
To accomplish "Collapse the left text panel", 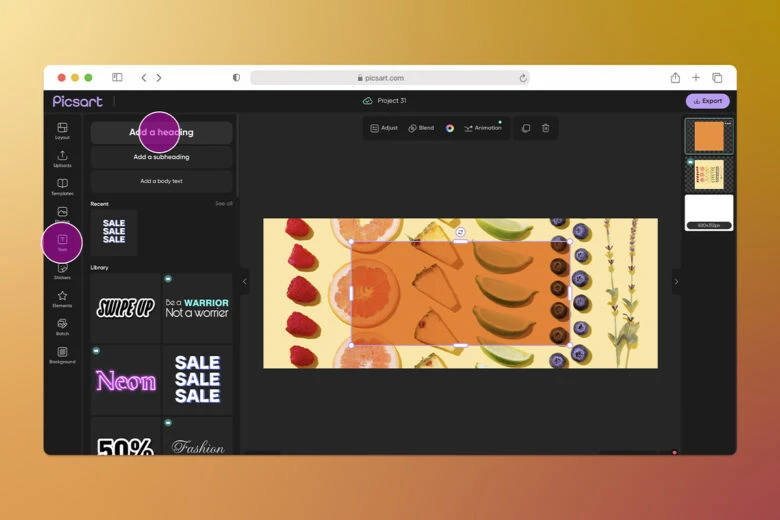I will point(244,282).
